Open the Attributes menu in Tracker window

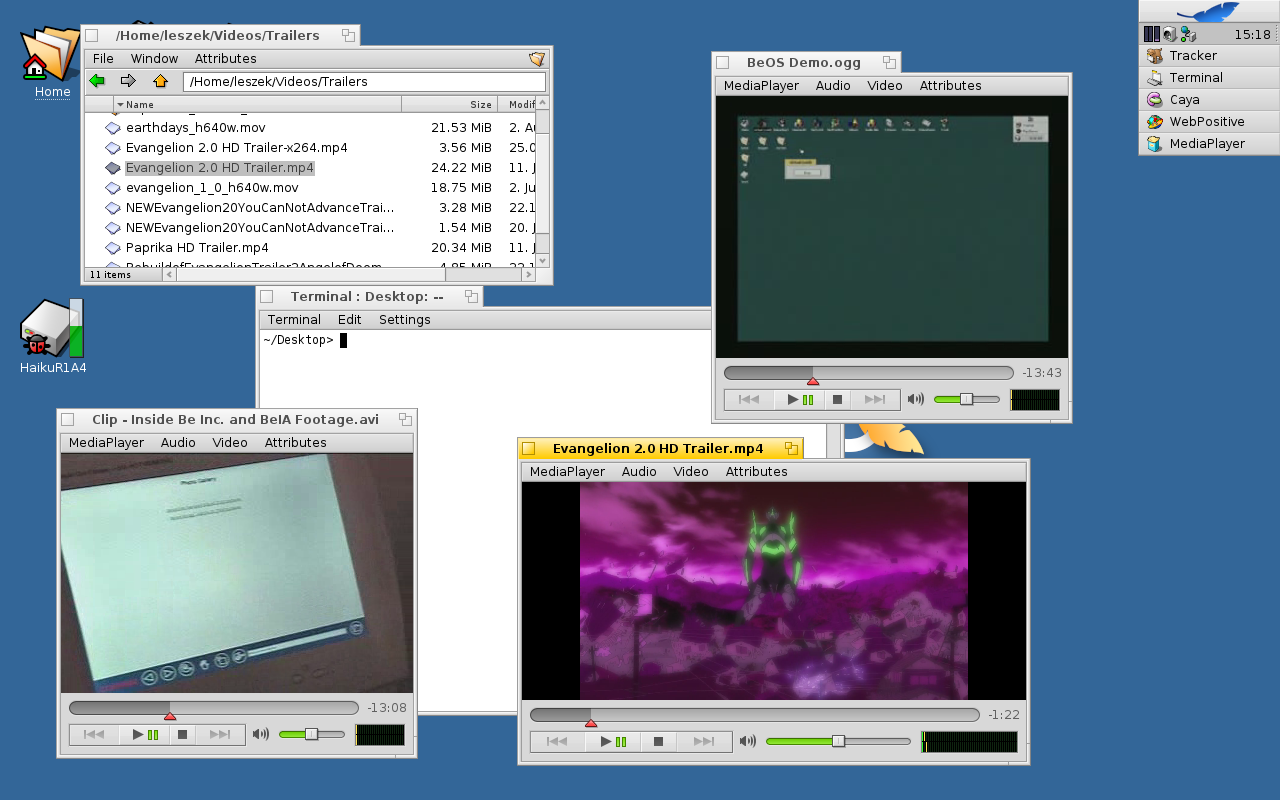225,59
